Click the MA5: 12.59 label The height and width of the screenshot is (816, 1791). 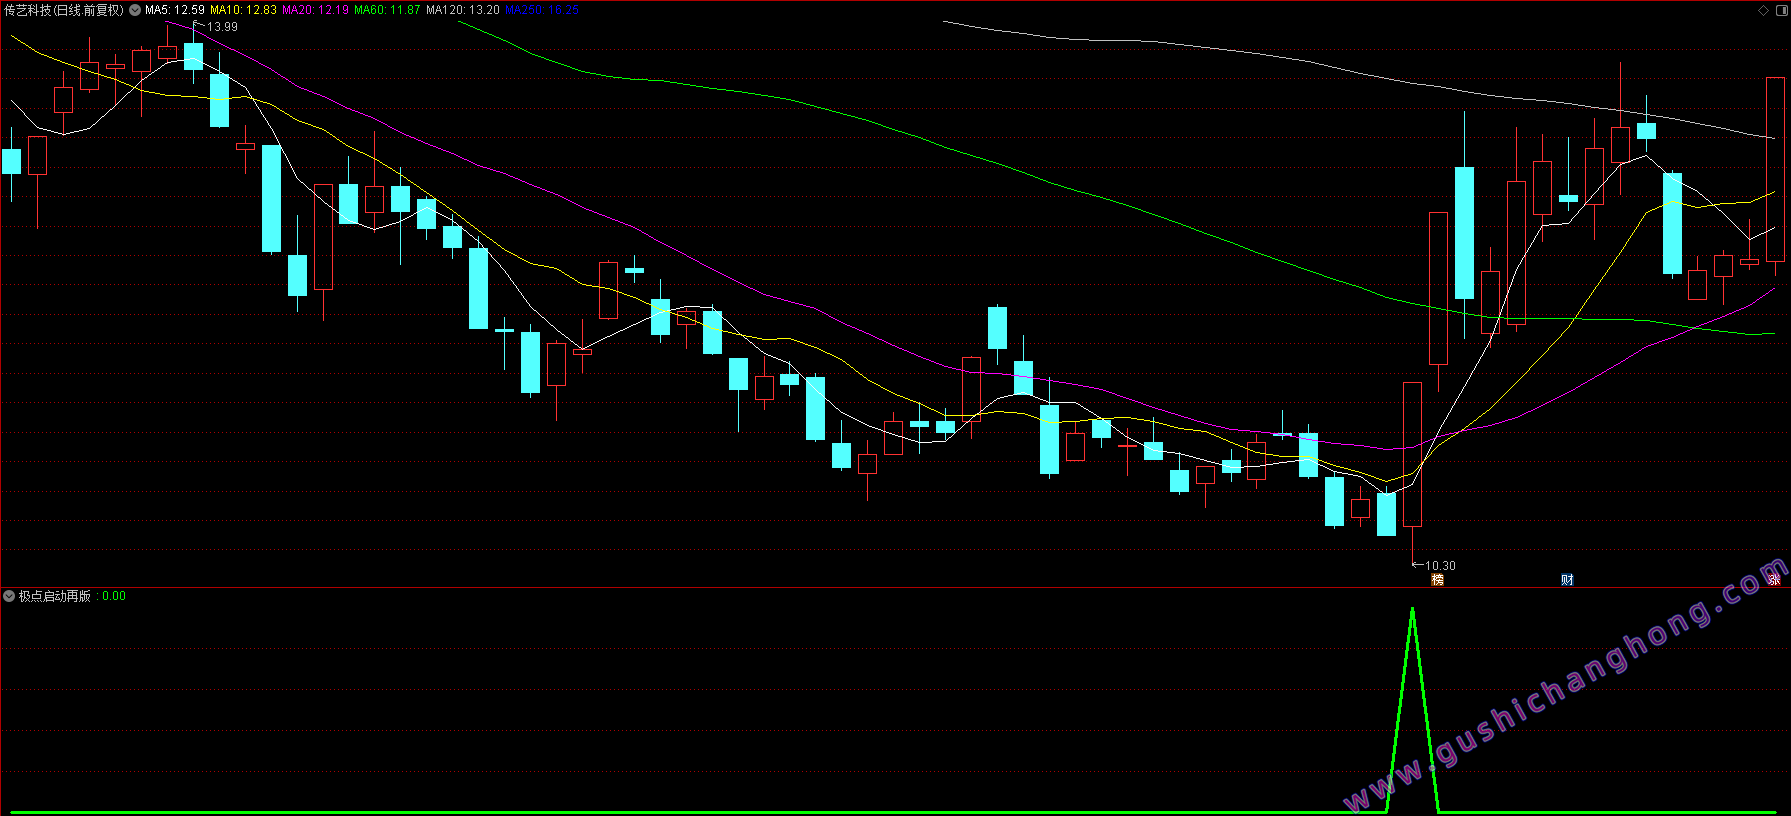pos(175,10)
